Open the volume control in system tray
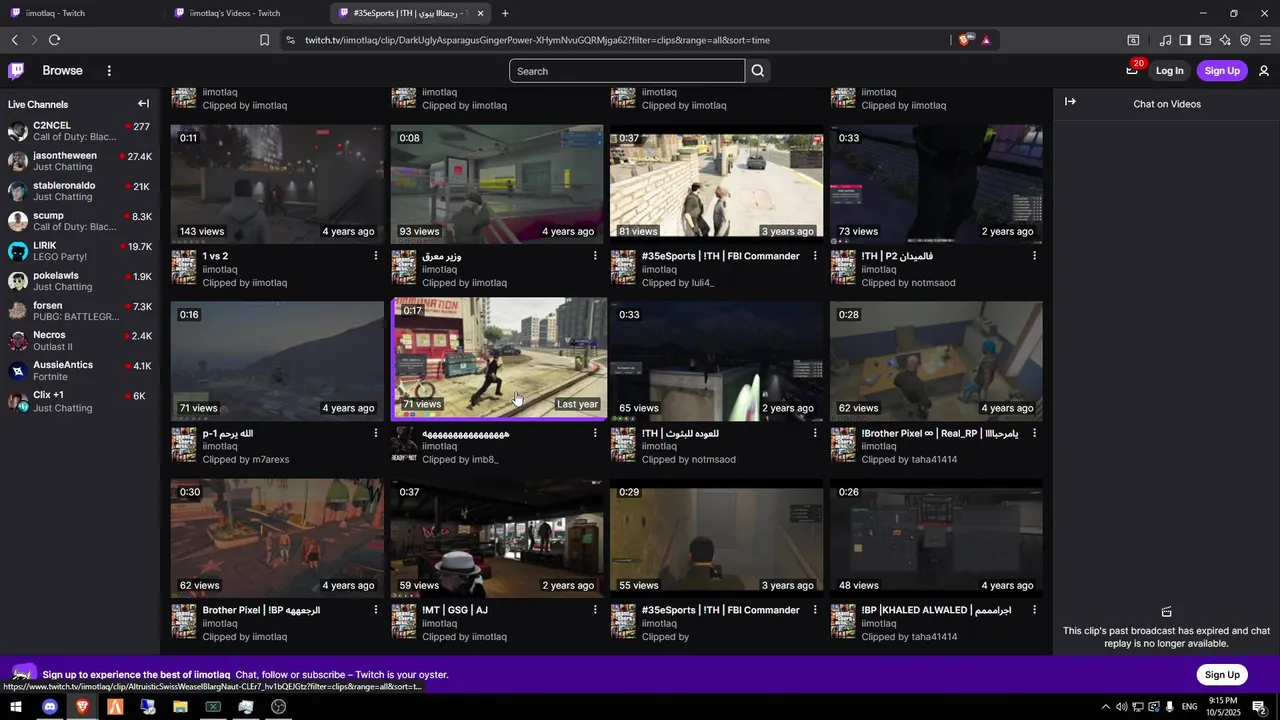The image size is (1280, 720). 1121,707
